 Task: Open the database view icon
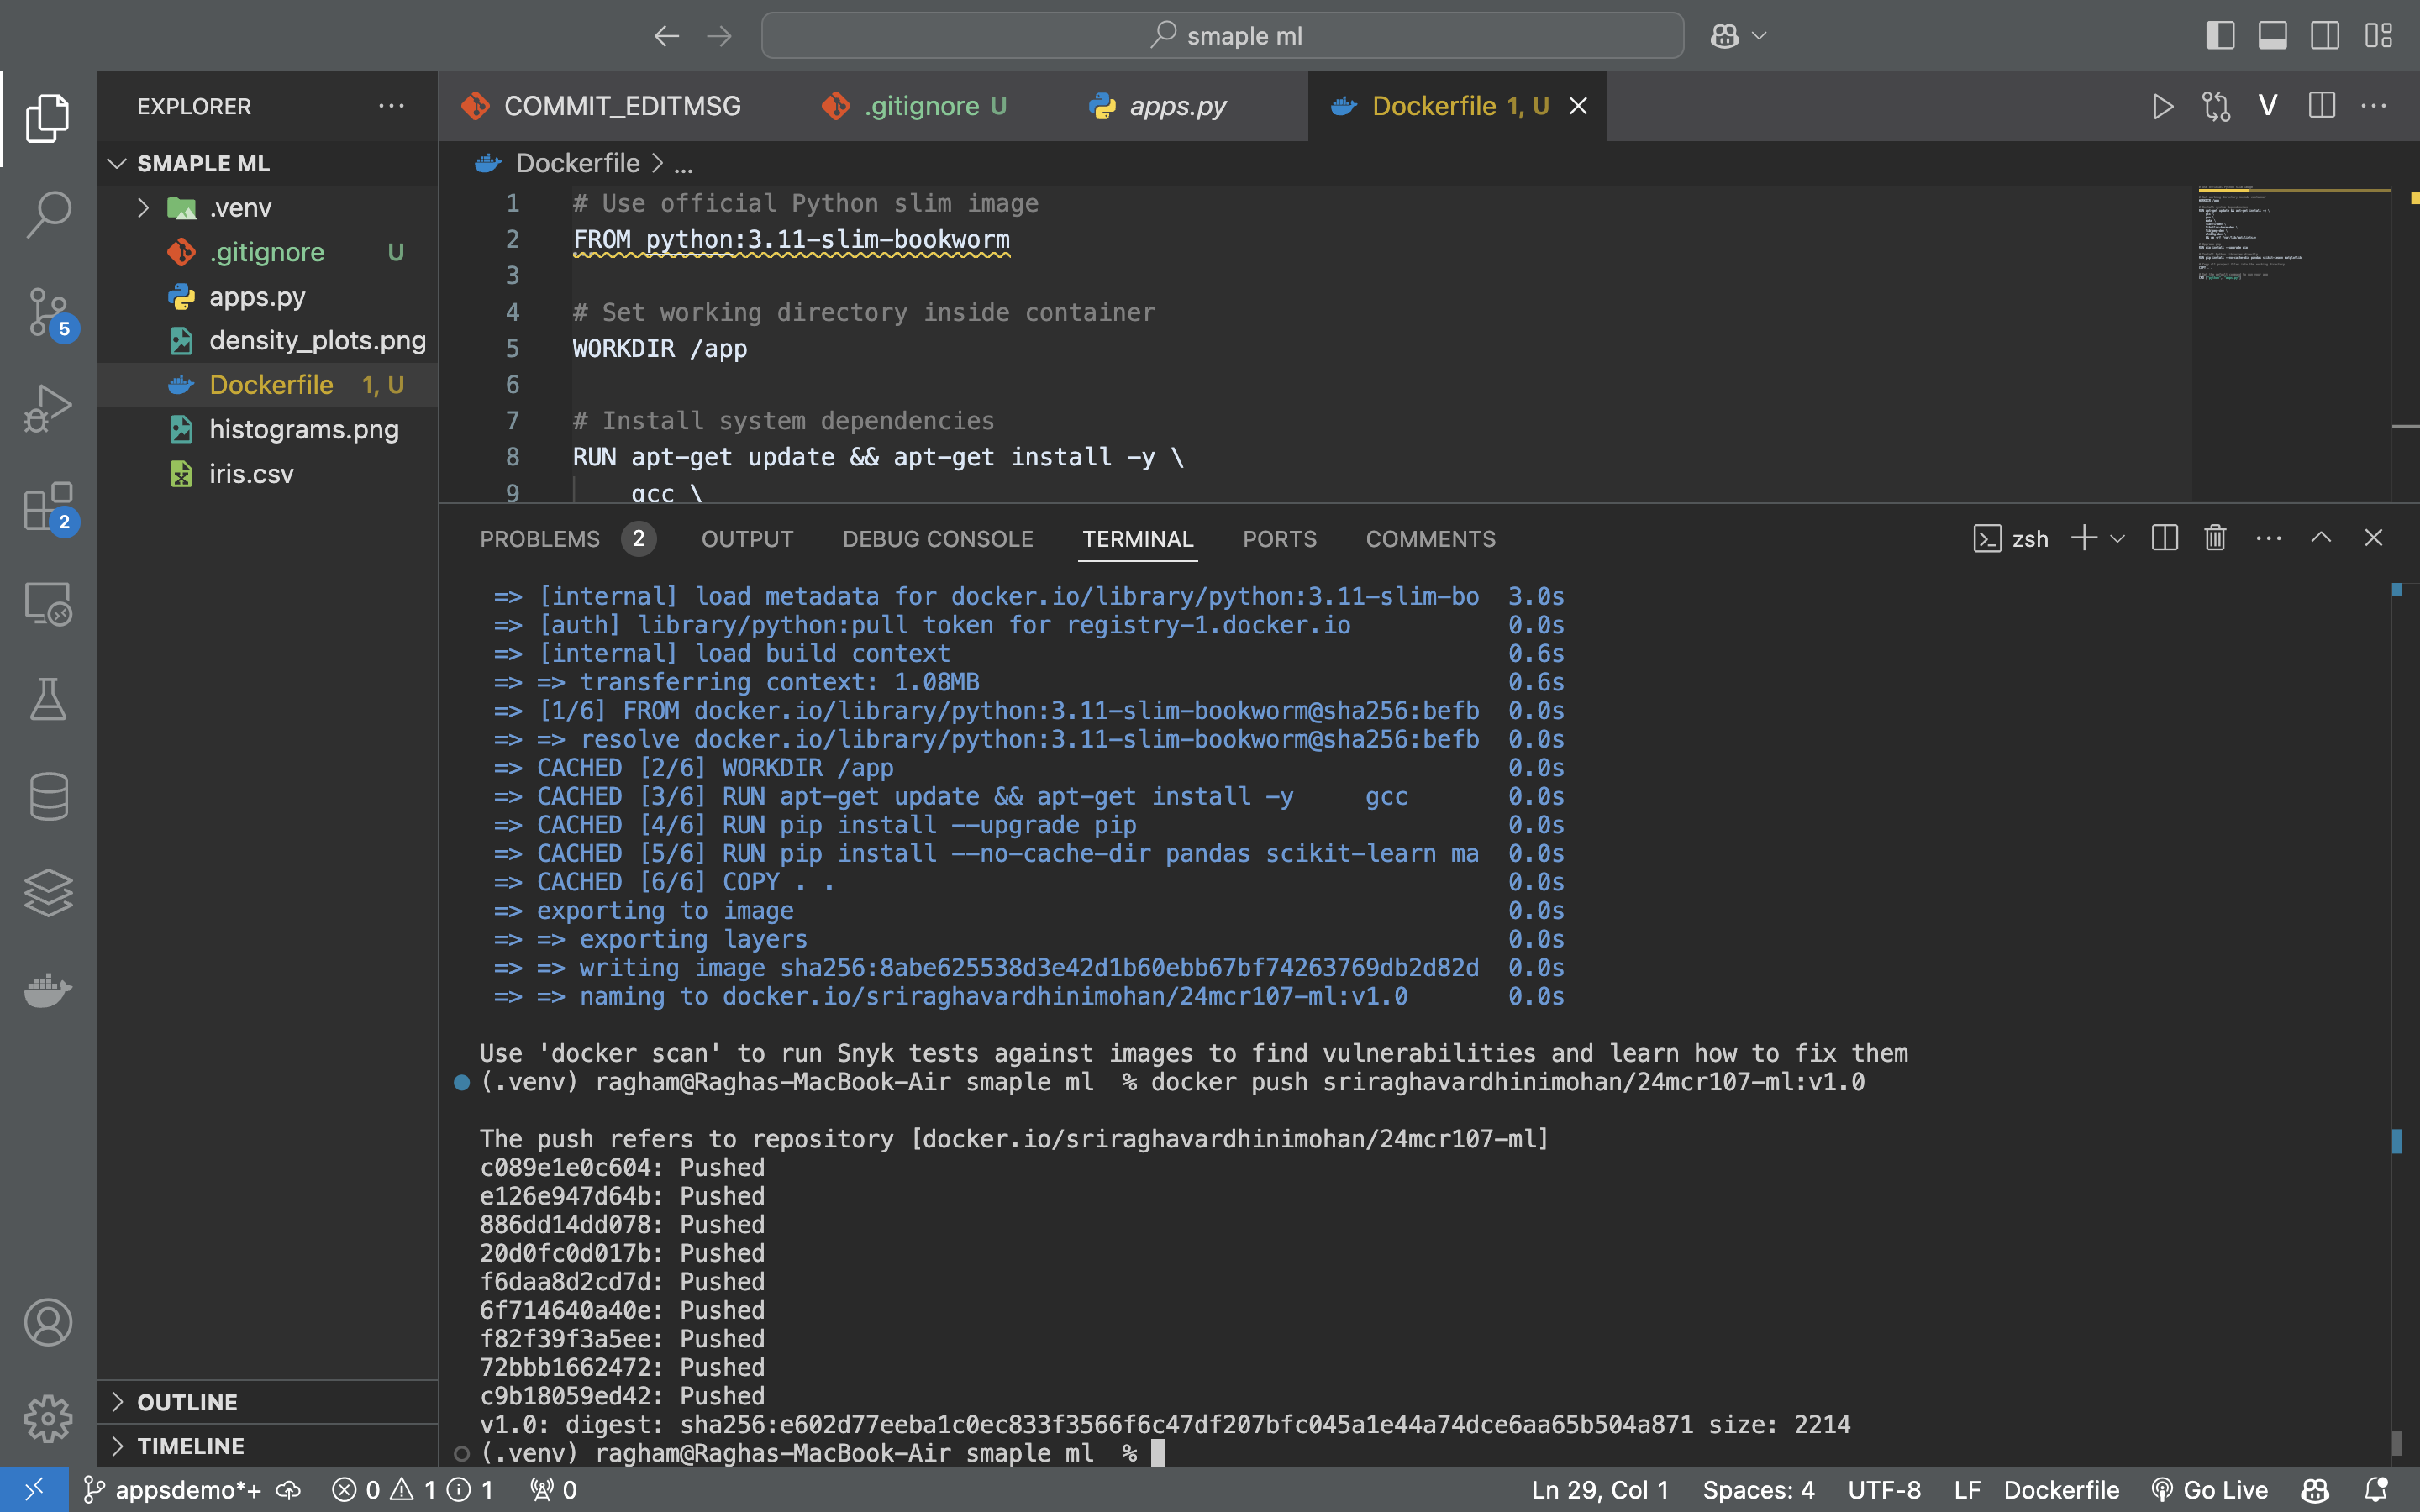[x=48, y=796]
